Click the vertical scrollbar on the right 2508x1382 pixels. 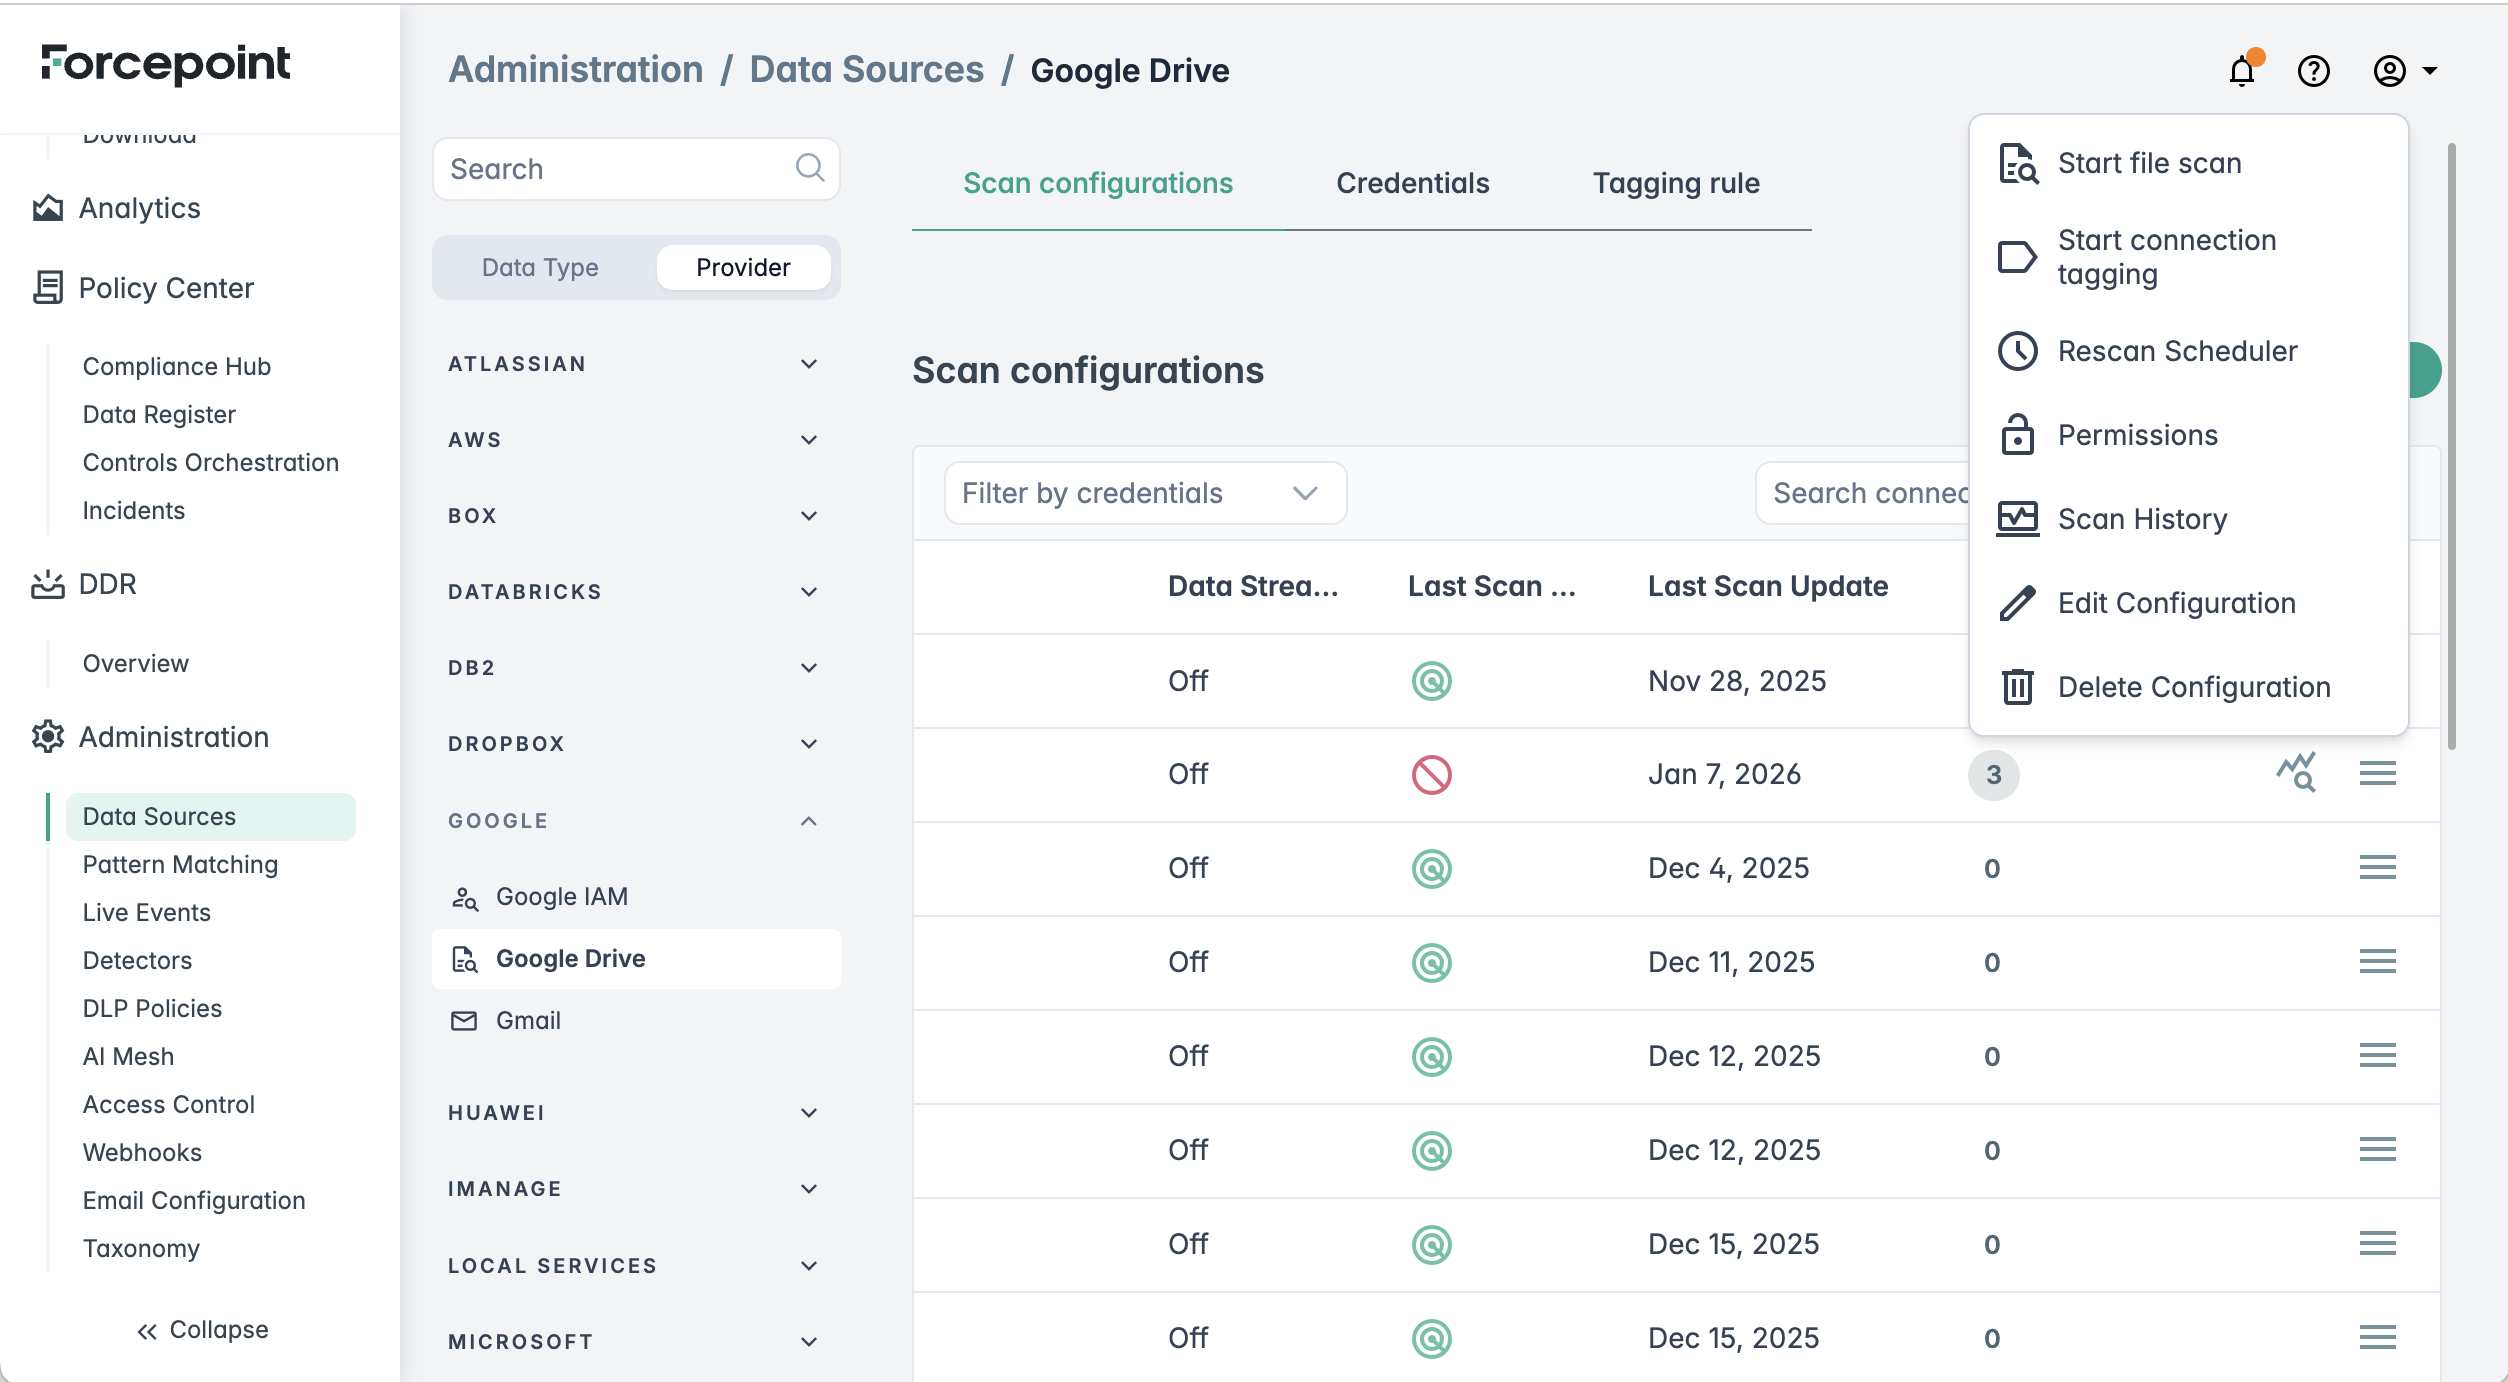[x=2451, y=445]
